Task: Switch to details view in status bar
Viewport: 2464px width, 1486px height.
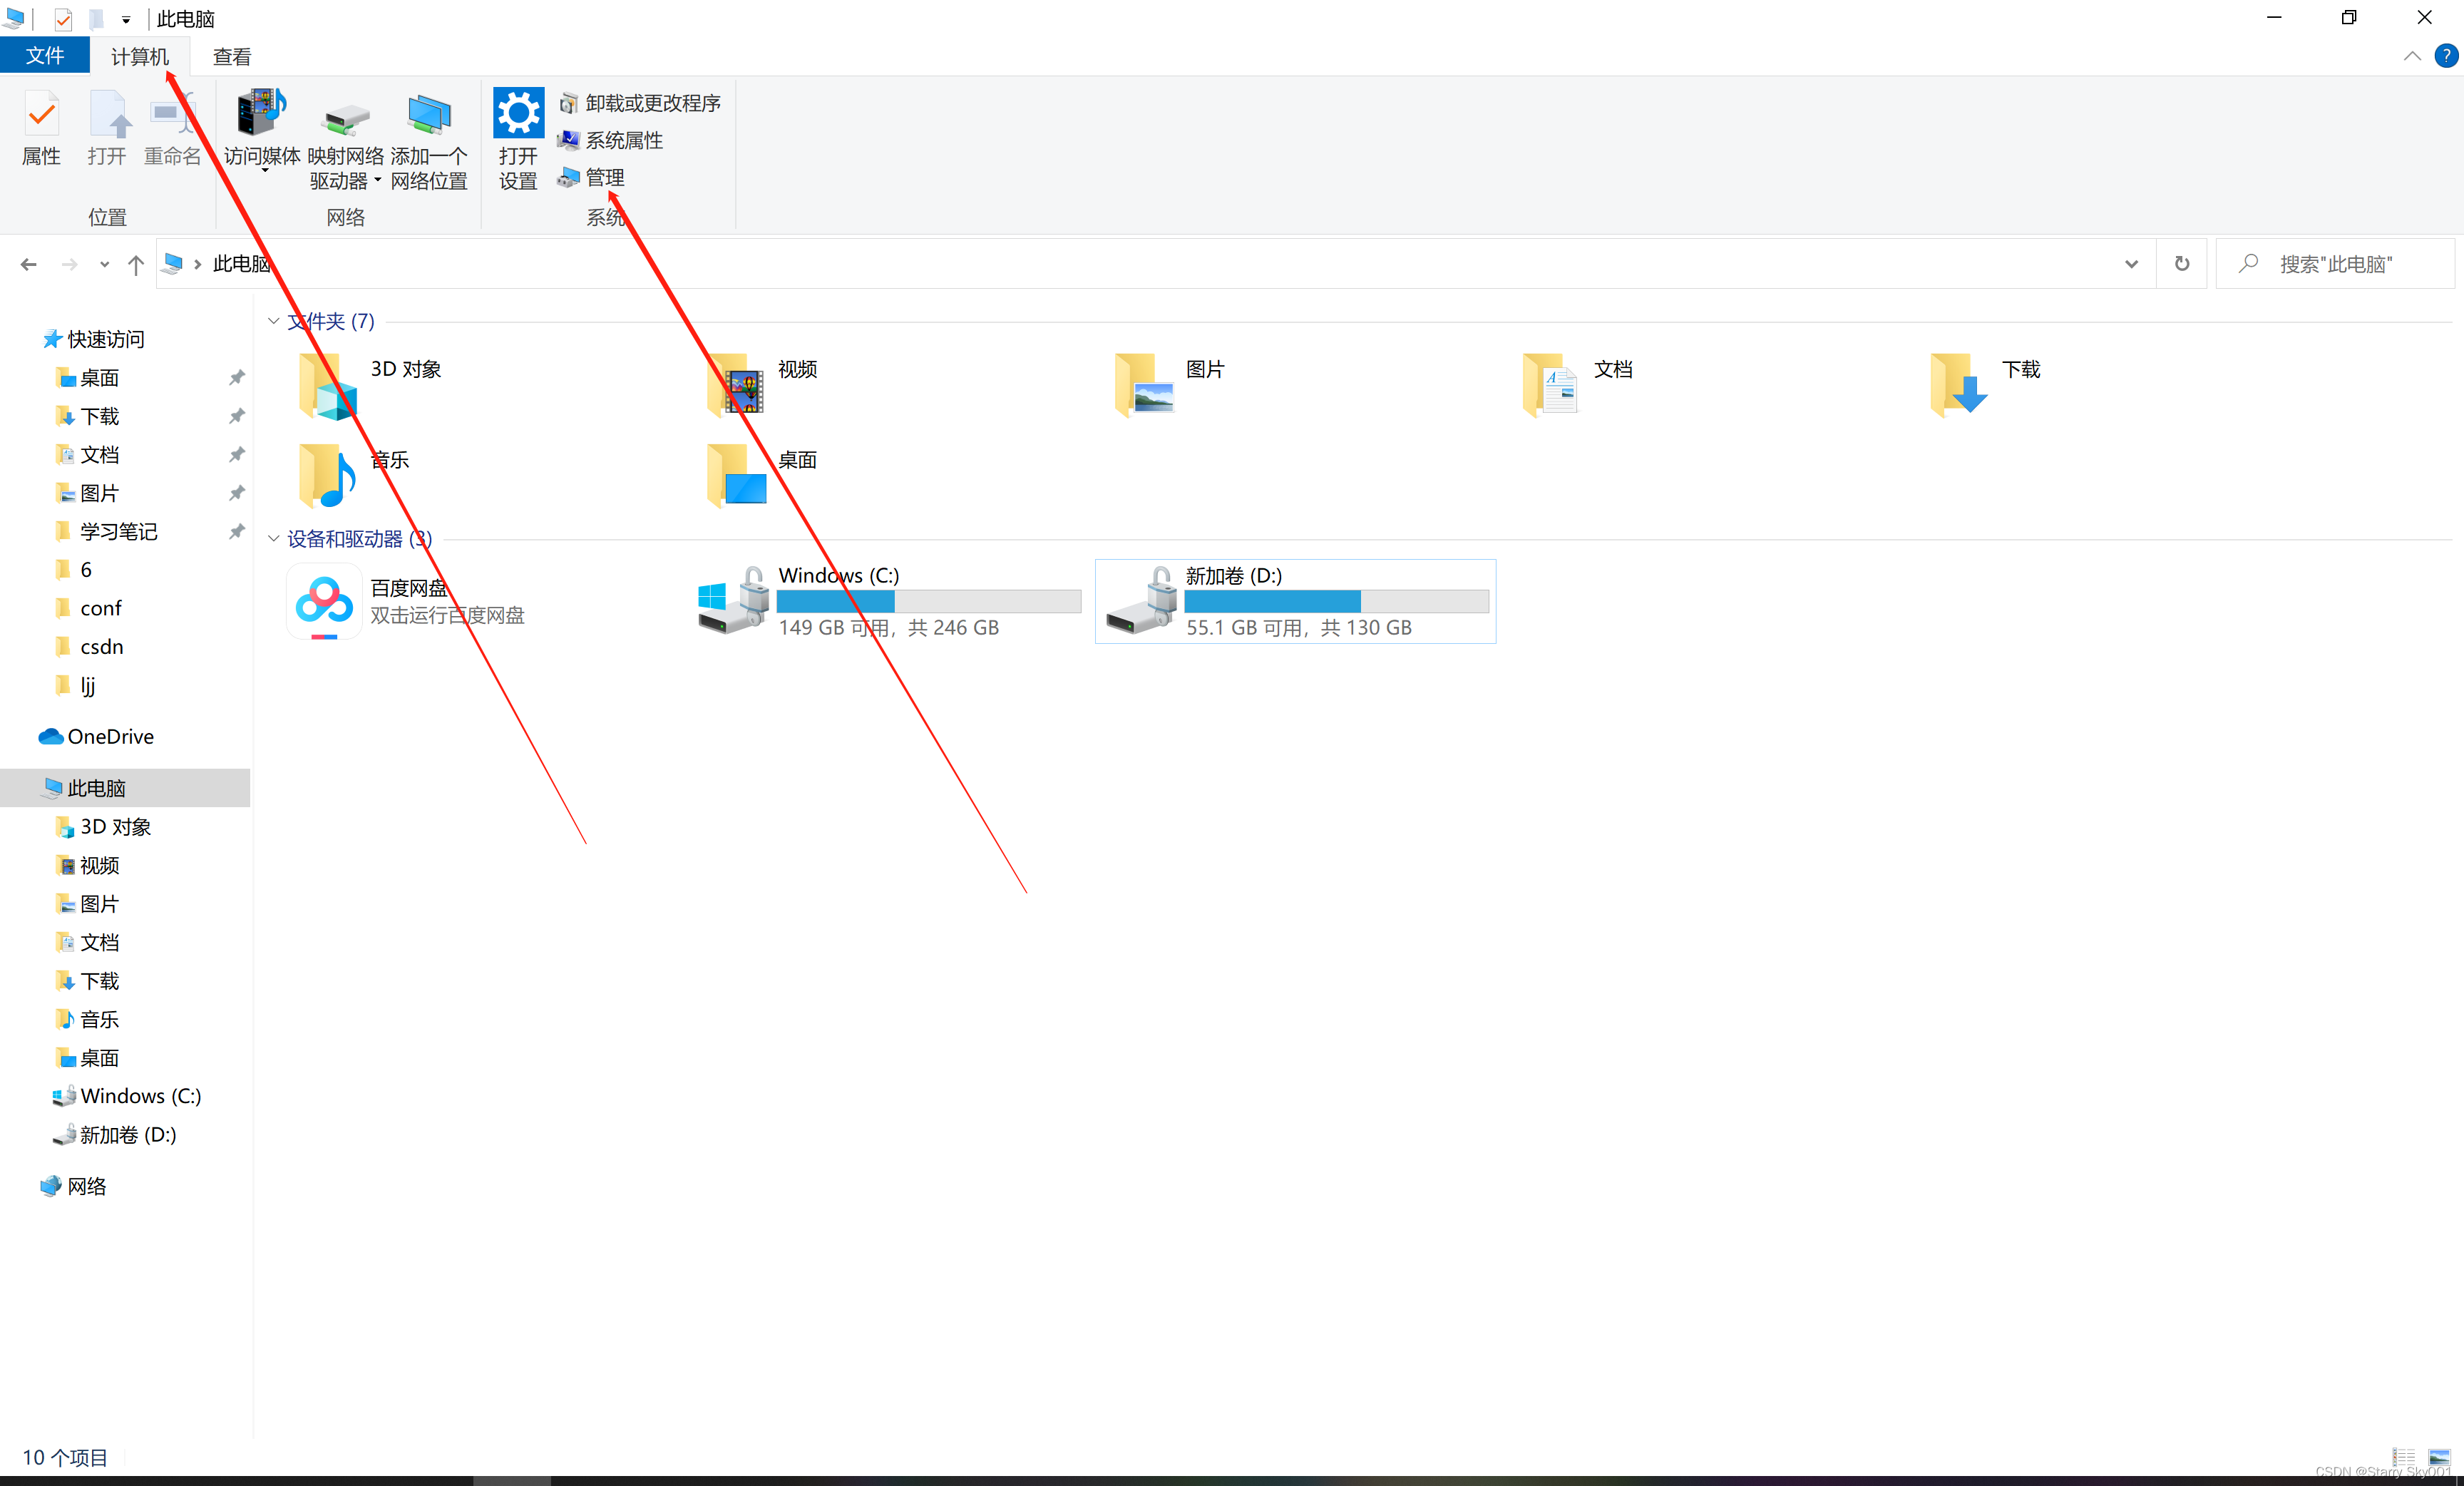Action: pos(2403,1457)
